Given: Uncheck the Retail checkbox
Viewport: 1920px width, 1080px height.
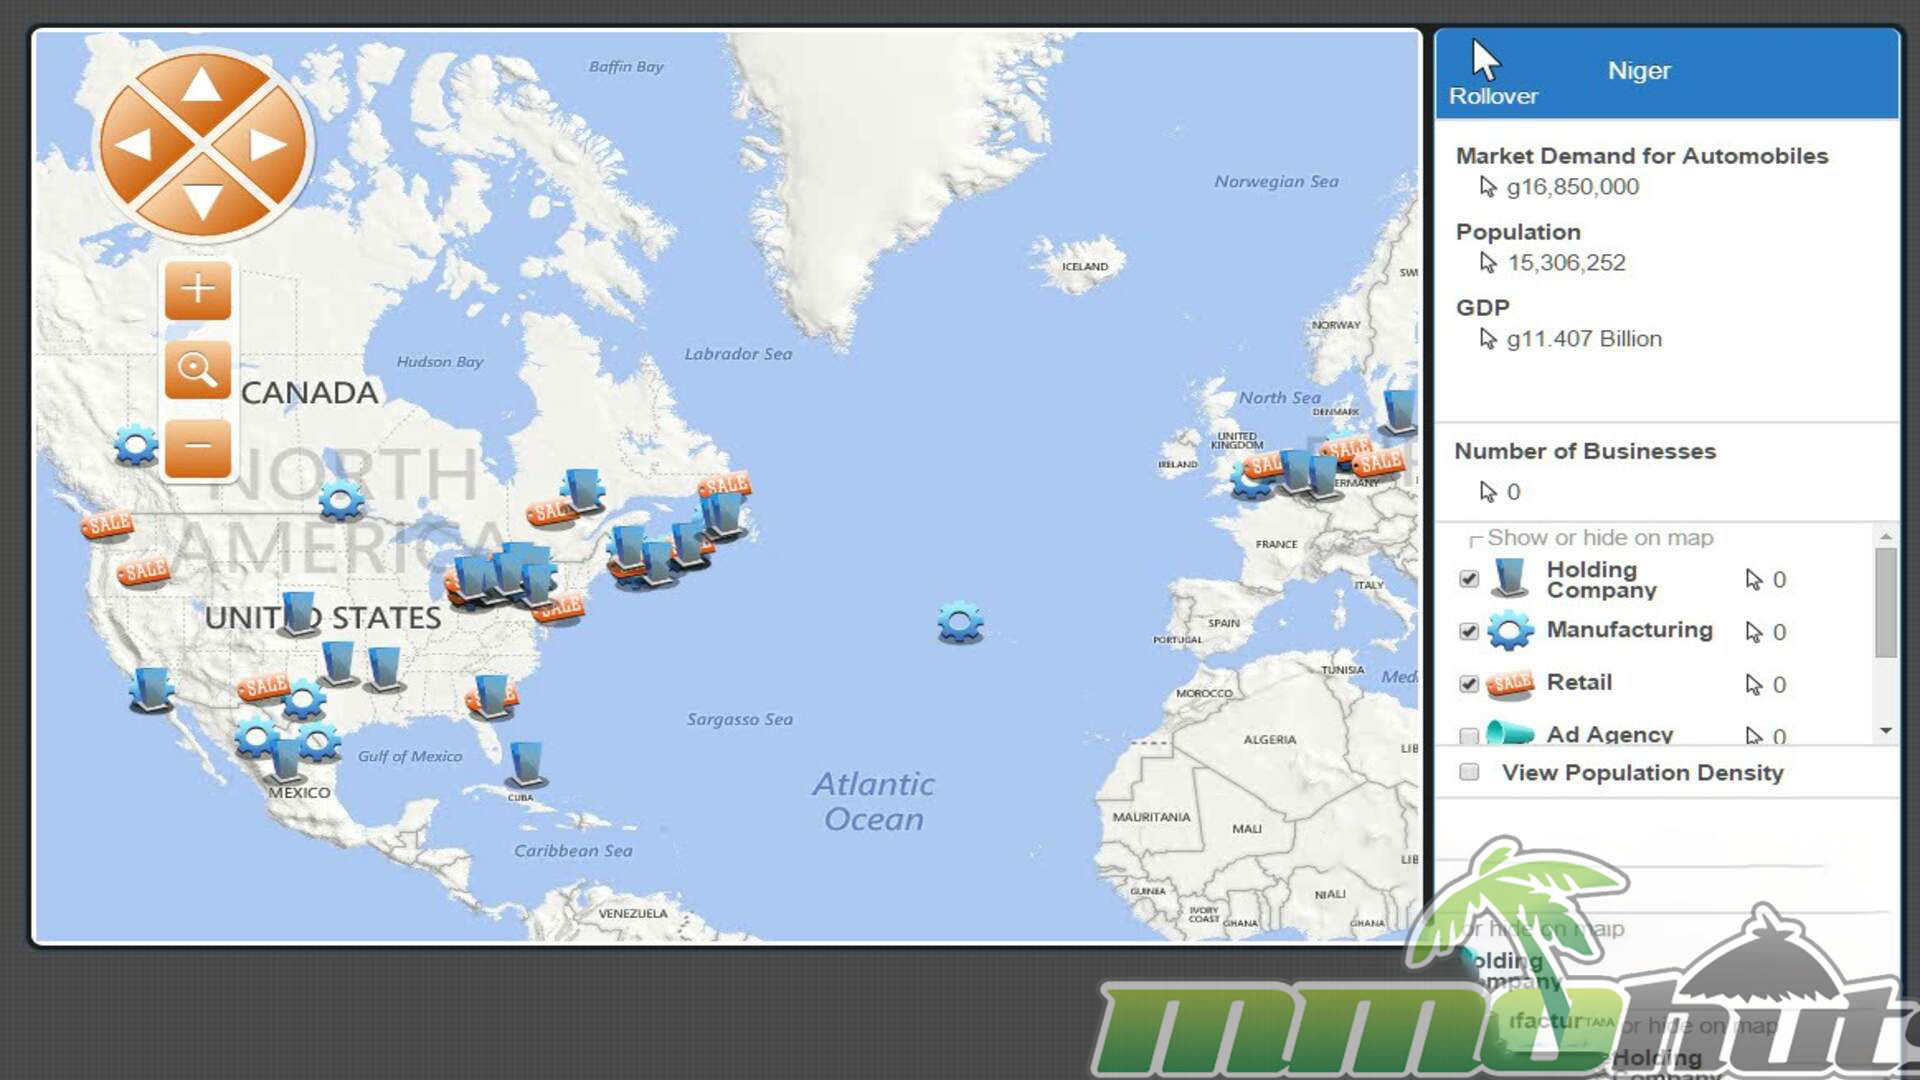Looking at the screenshot, I should [x=1469, y=684].
